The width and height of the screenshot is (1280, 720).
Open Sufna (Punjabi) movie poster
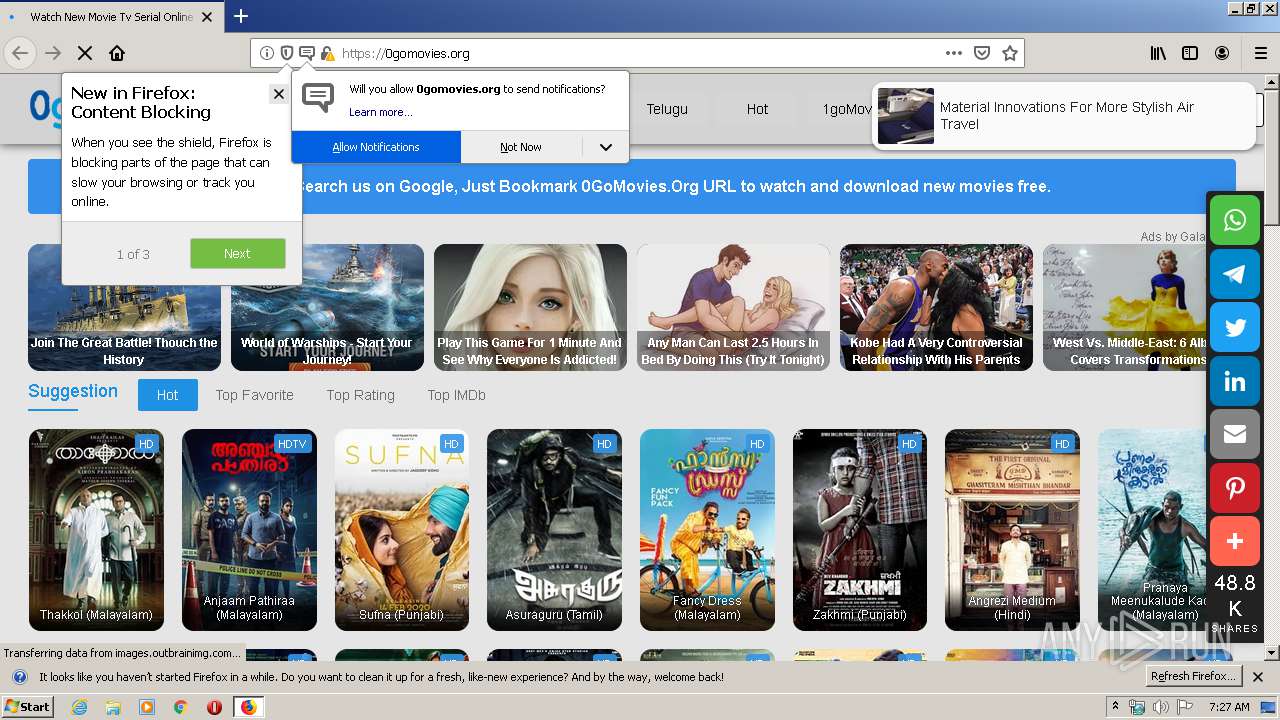click(x=402, y=530)
